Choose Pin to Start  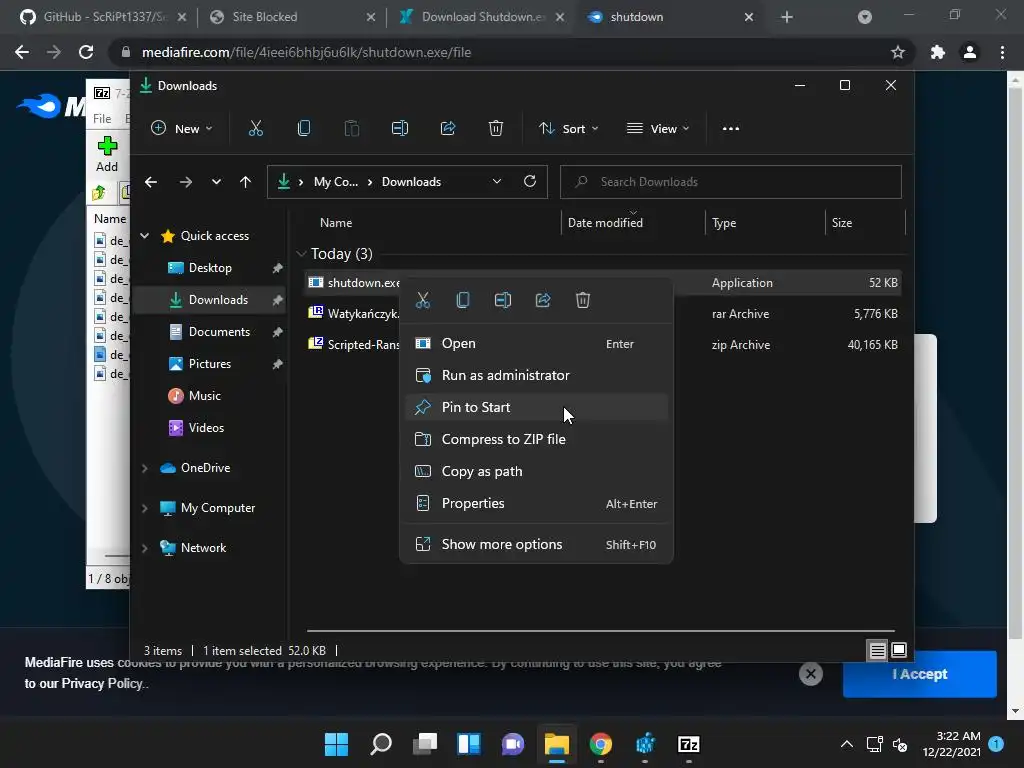[536, 408]
